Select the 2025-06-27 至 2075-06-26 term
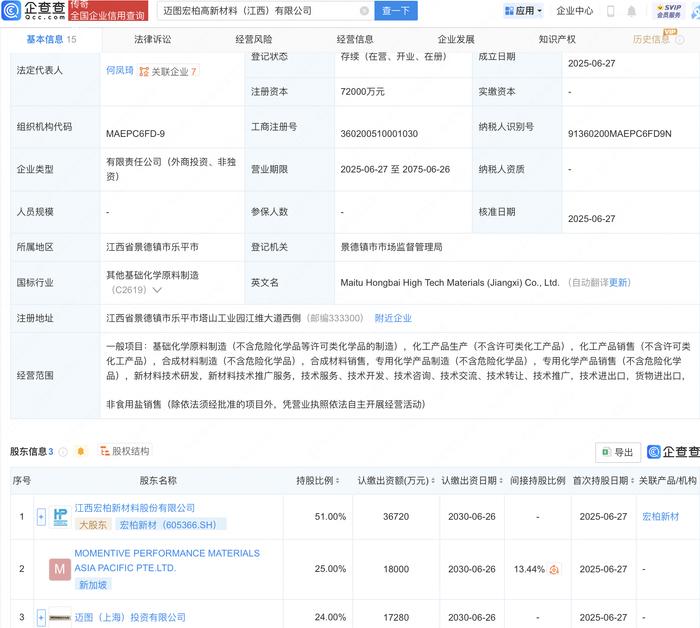The height and width of the screenshot is (628, 700). [x=395, y=170]
